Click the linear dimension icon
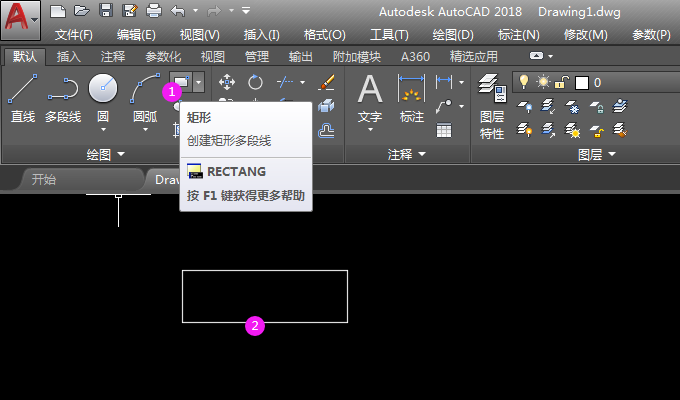The image size is (680, 400). [444, 82]
